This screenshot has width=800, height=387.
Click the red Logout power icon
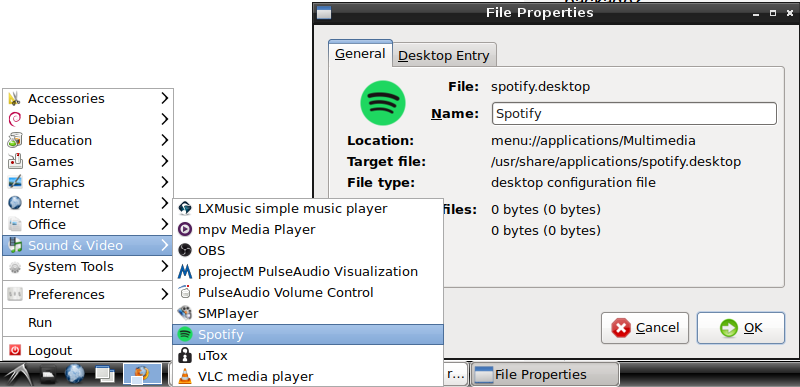[x=15, y=350]
